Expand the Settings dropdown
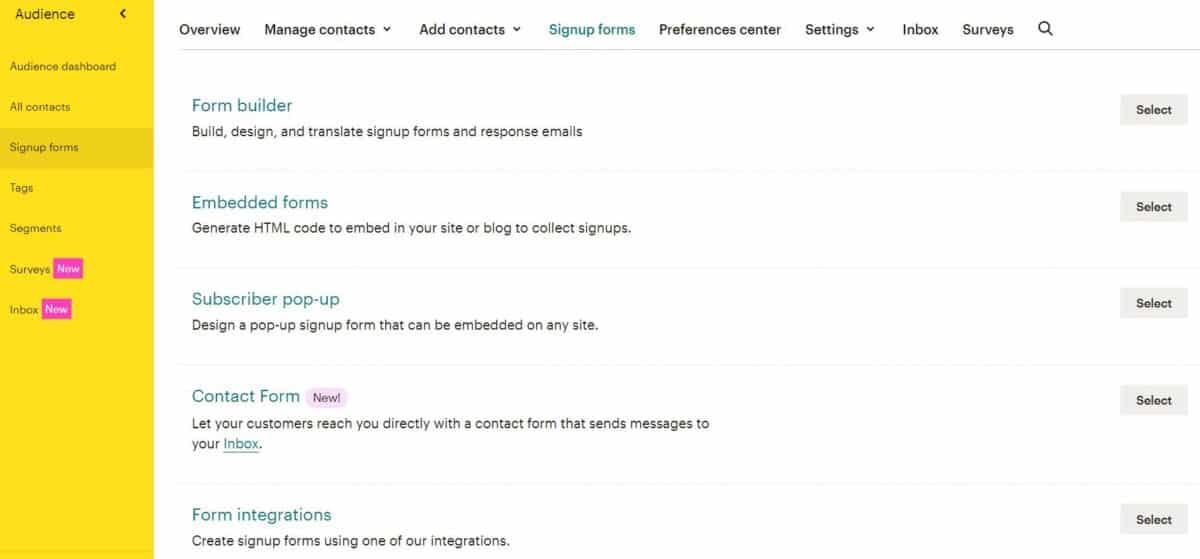Screen dimensions: 1200x559 pos(840,29)
